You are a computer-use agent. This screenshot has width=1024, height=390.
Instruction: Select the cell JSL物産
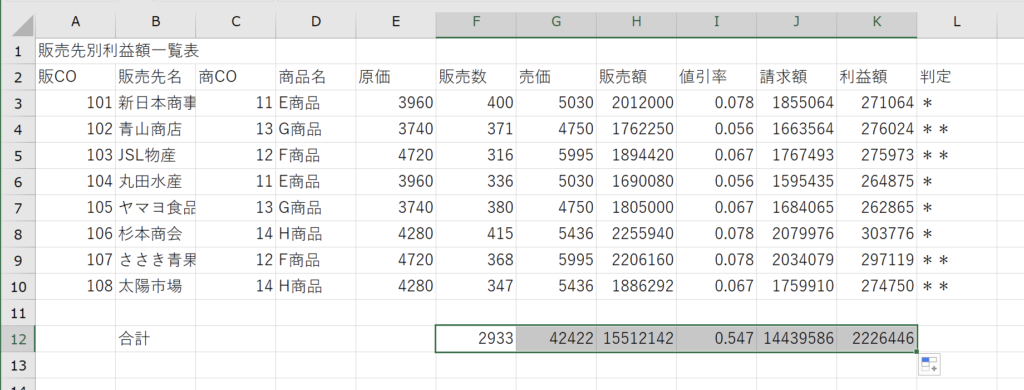pyautogui.click(x=155, y=155)
